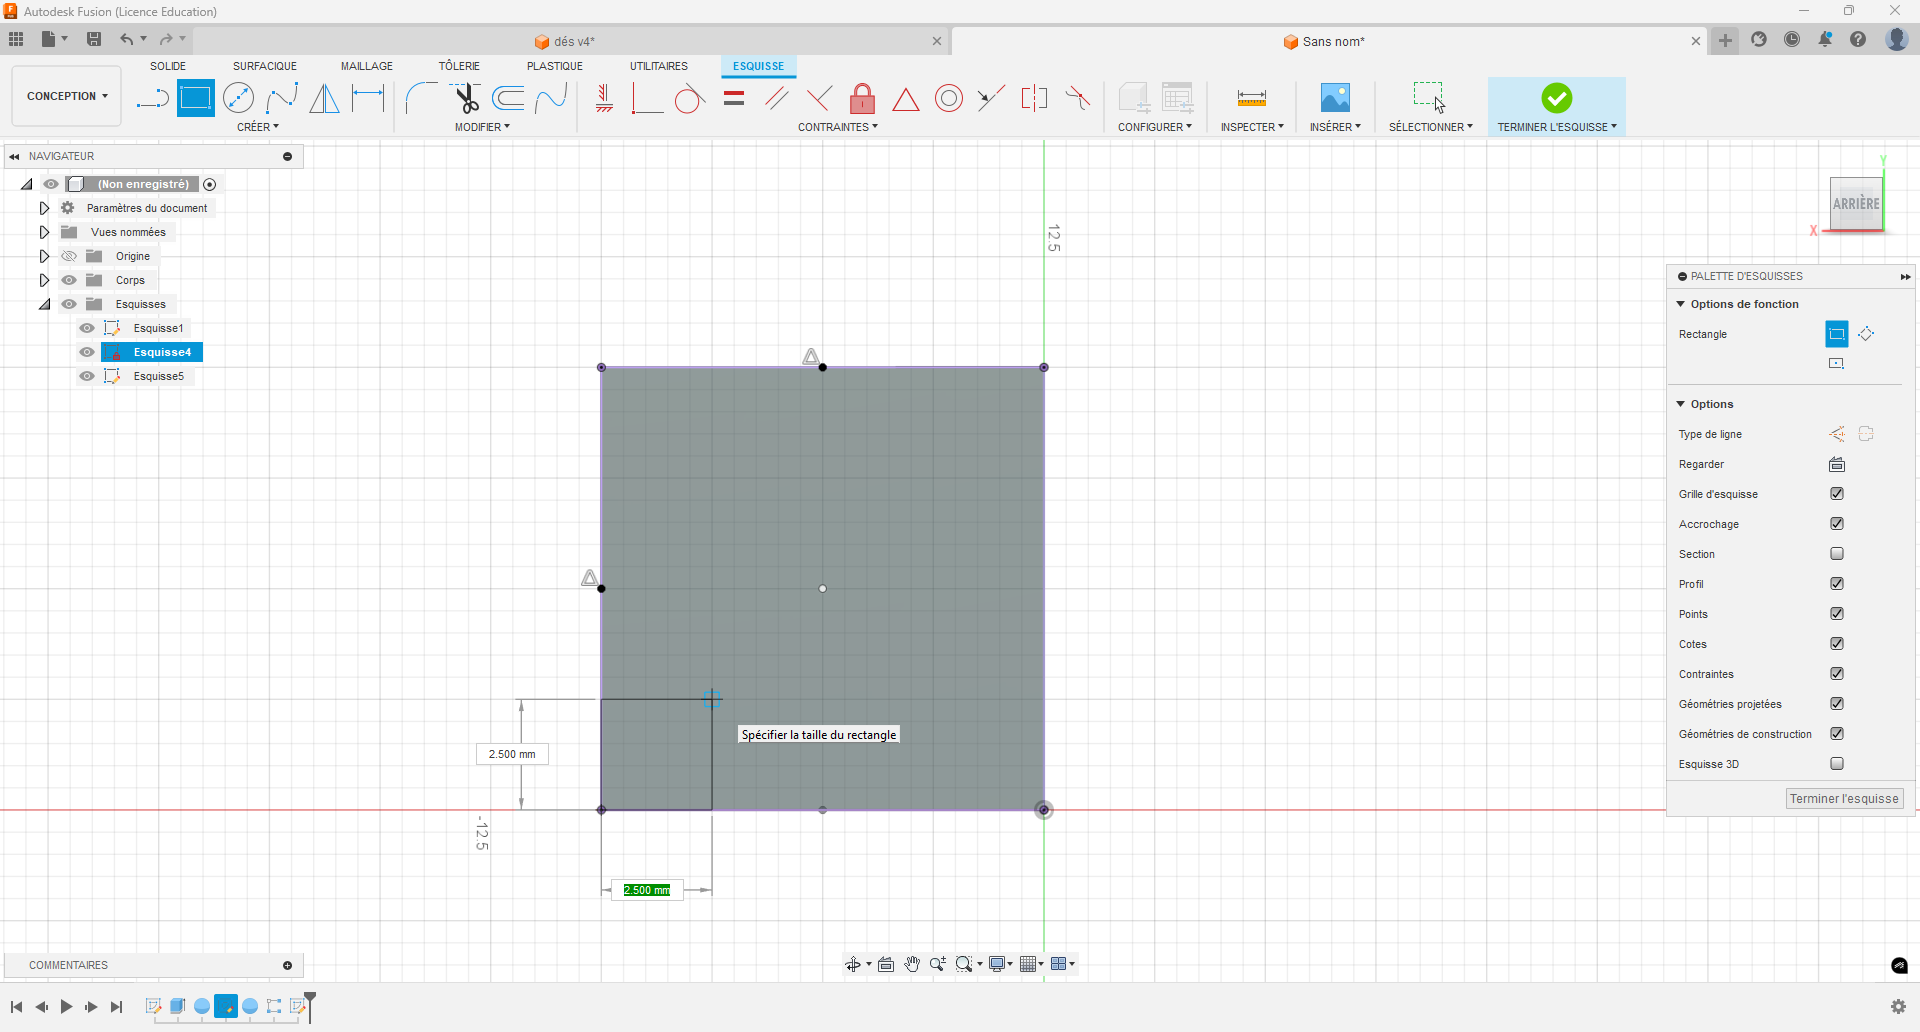
Task: Switch to the SURFACIQUE tab
Action: pyautogui.click(x=265, y=66)
